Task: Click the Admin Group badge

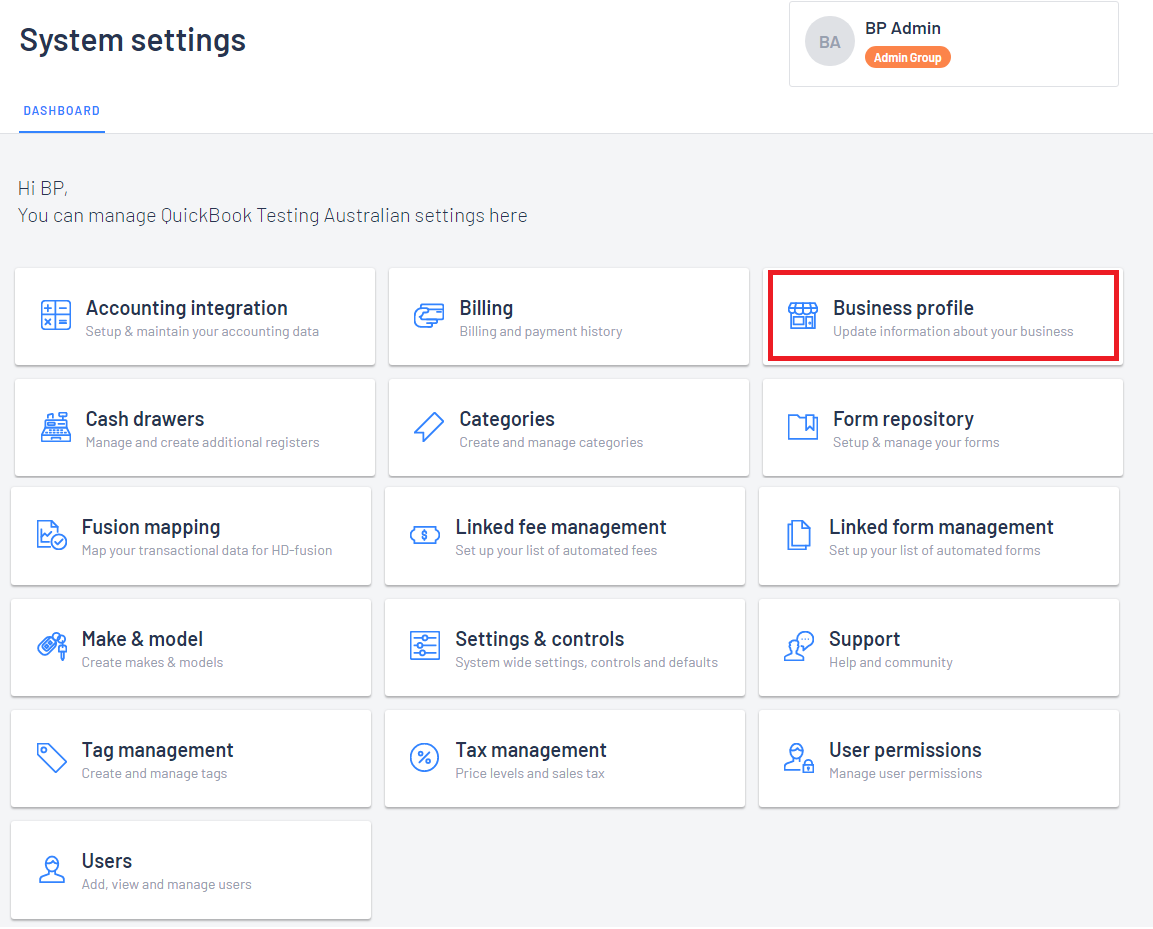Action: 907,58
